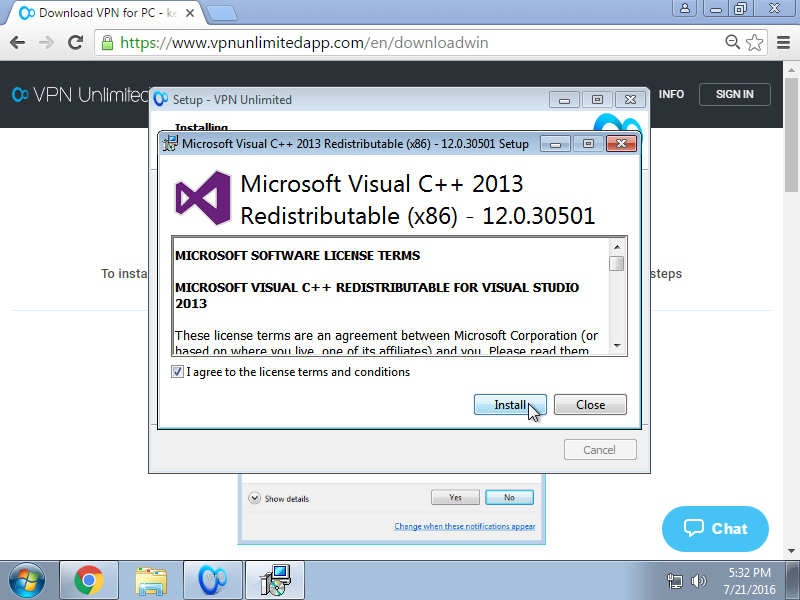This screenshot has width=800, height=600.
Task: Open Chrome hamburger menu
Action: [783, 43]
